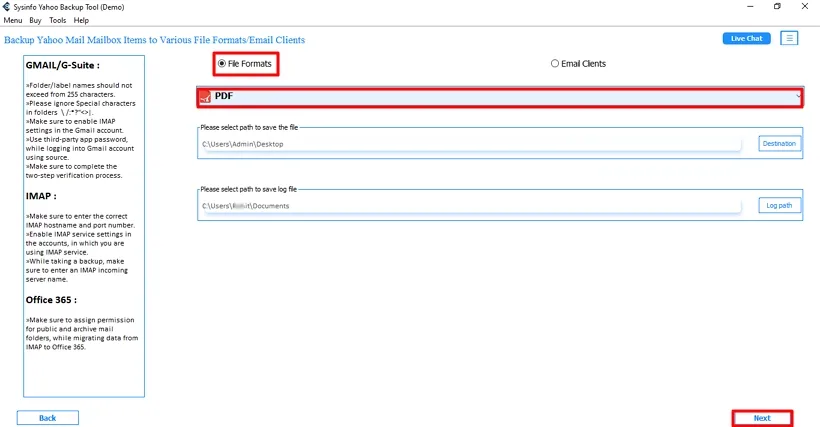Click the red PDF format icon
820x427 pixels.
[x=206, y=97]
